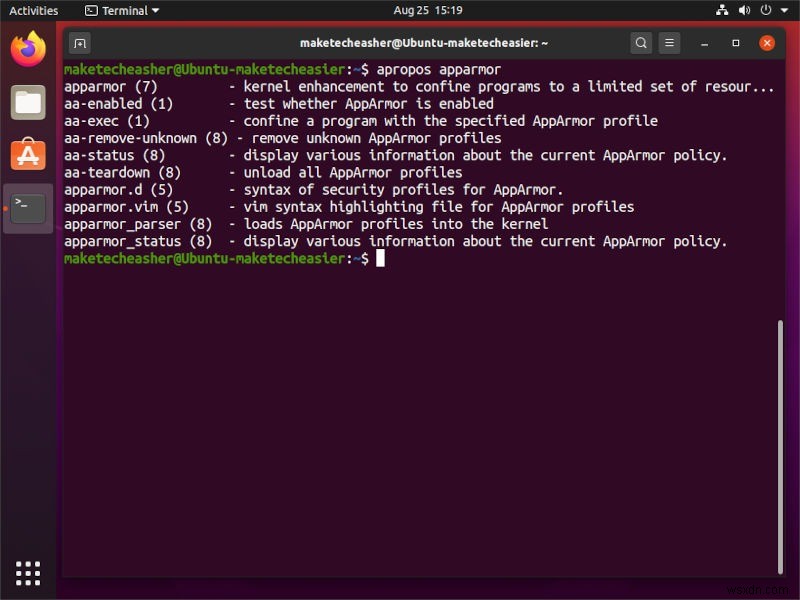Click Activities in the top bar

click(33, 9)
